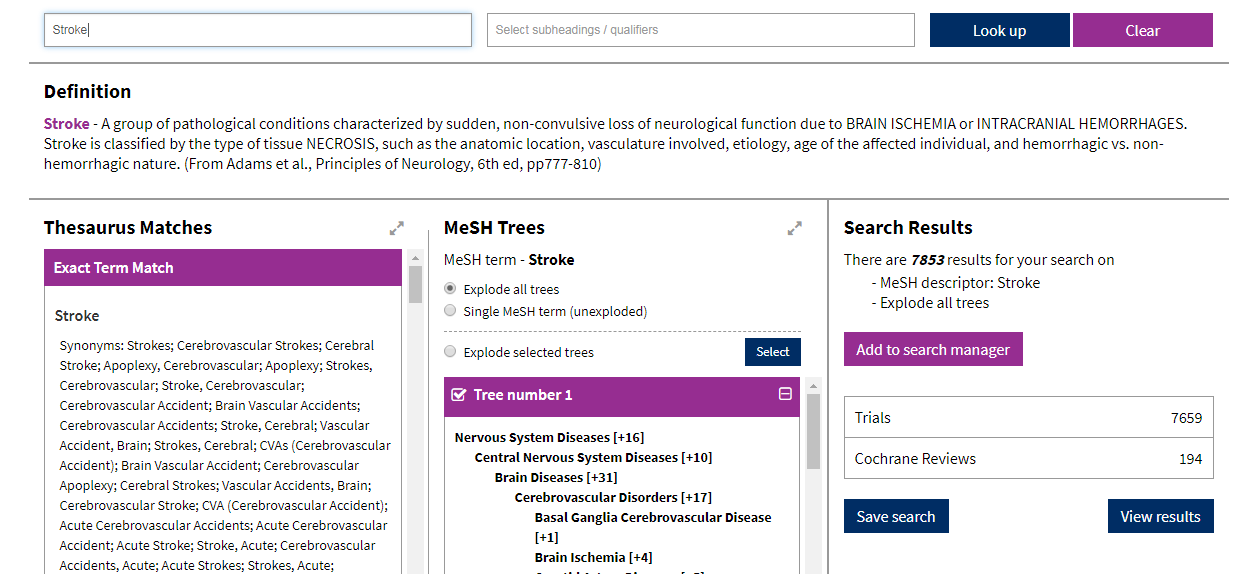Expand the MeSH Trees panel
The height and width of the screenshot is (574, 1248).
coord(794,229)
